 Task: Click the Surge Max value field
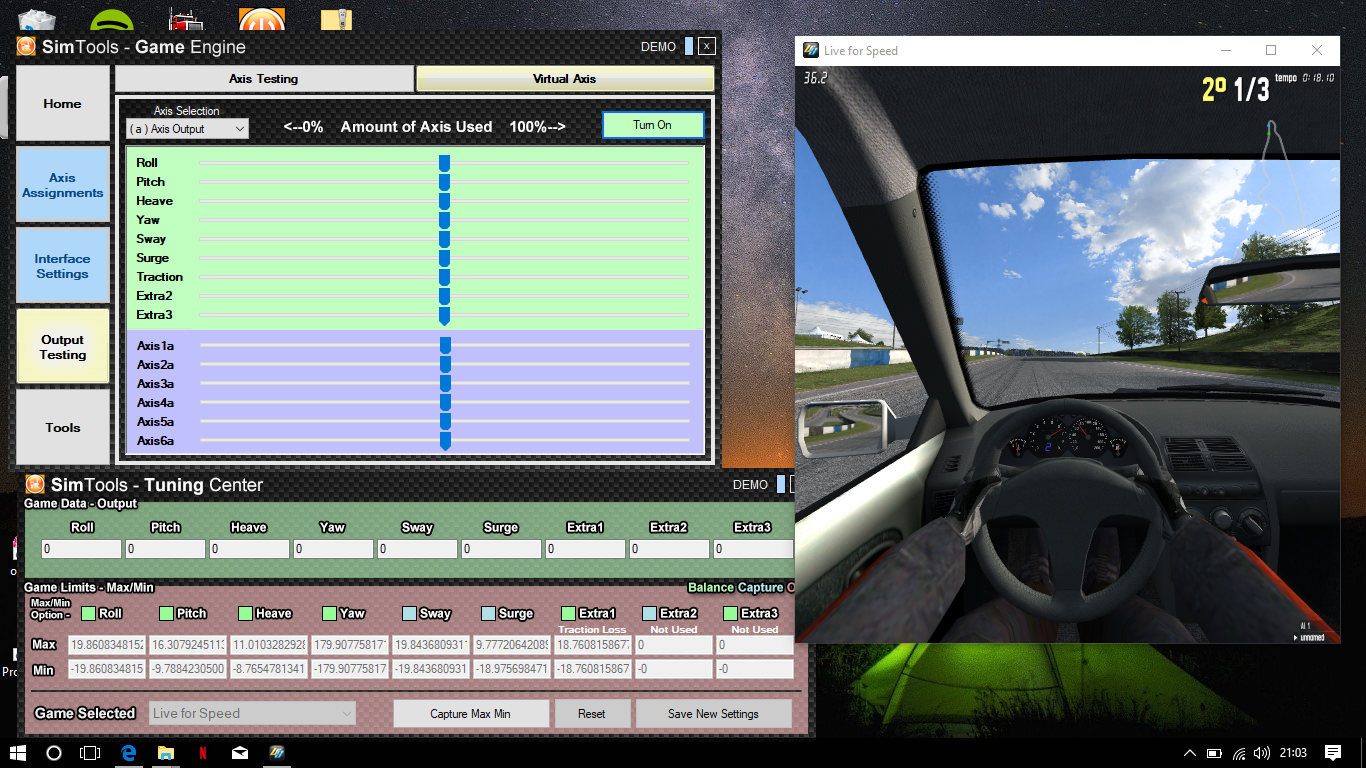point(512,645)
